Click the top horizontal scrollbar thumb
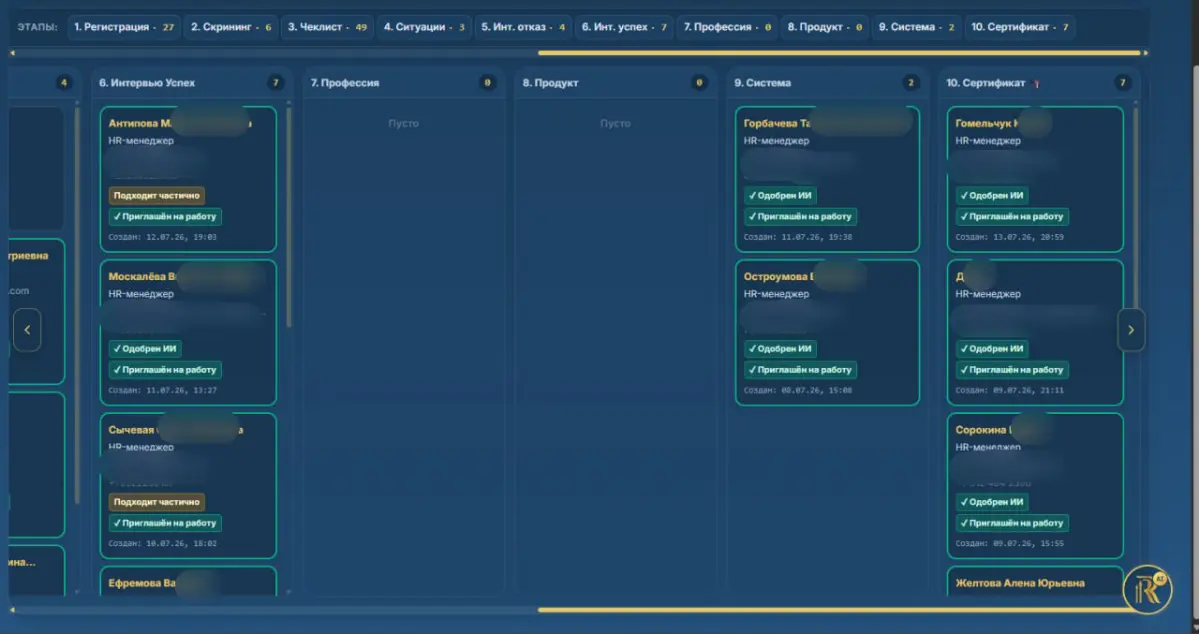Viewport: 1199px width, 634px height. click(840, 53)
